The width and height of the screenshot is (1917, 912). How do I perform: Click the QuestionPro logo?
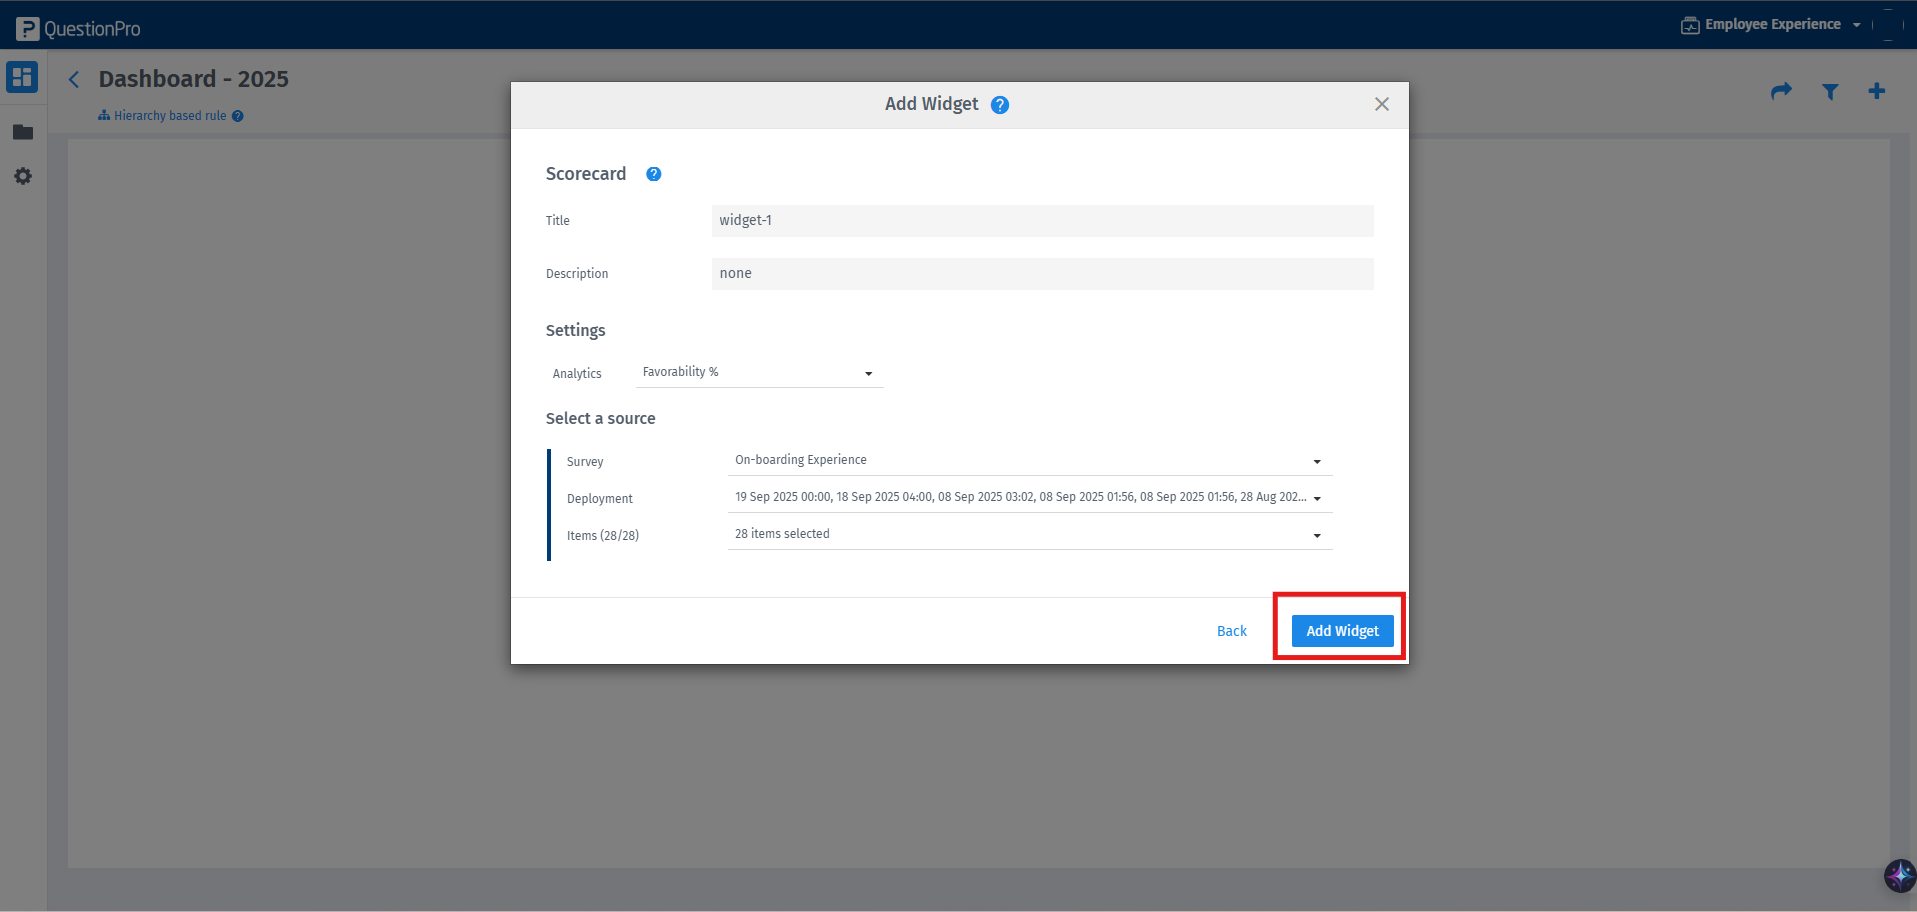(x=77, y=27)
